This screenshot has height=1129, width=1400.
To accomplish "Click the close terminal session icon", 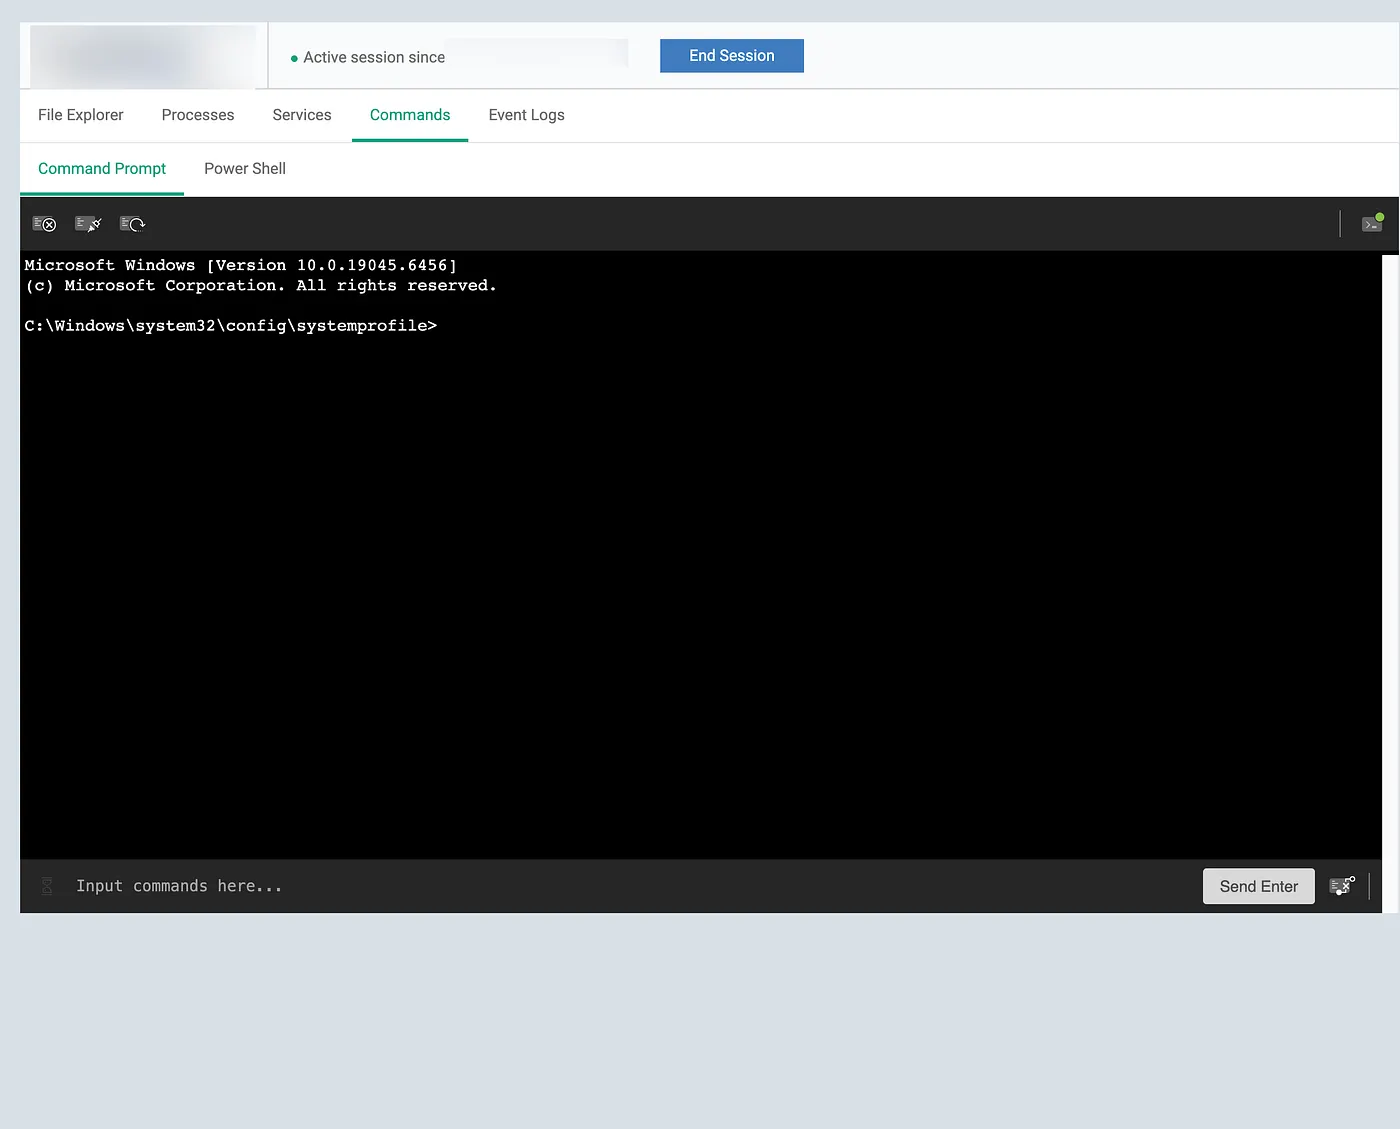I will coord(44,223).
